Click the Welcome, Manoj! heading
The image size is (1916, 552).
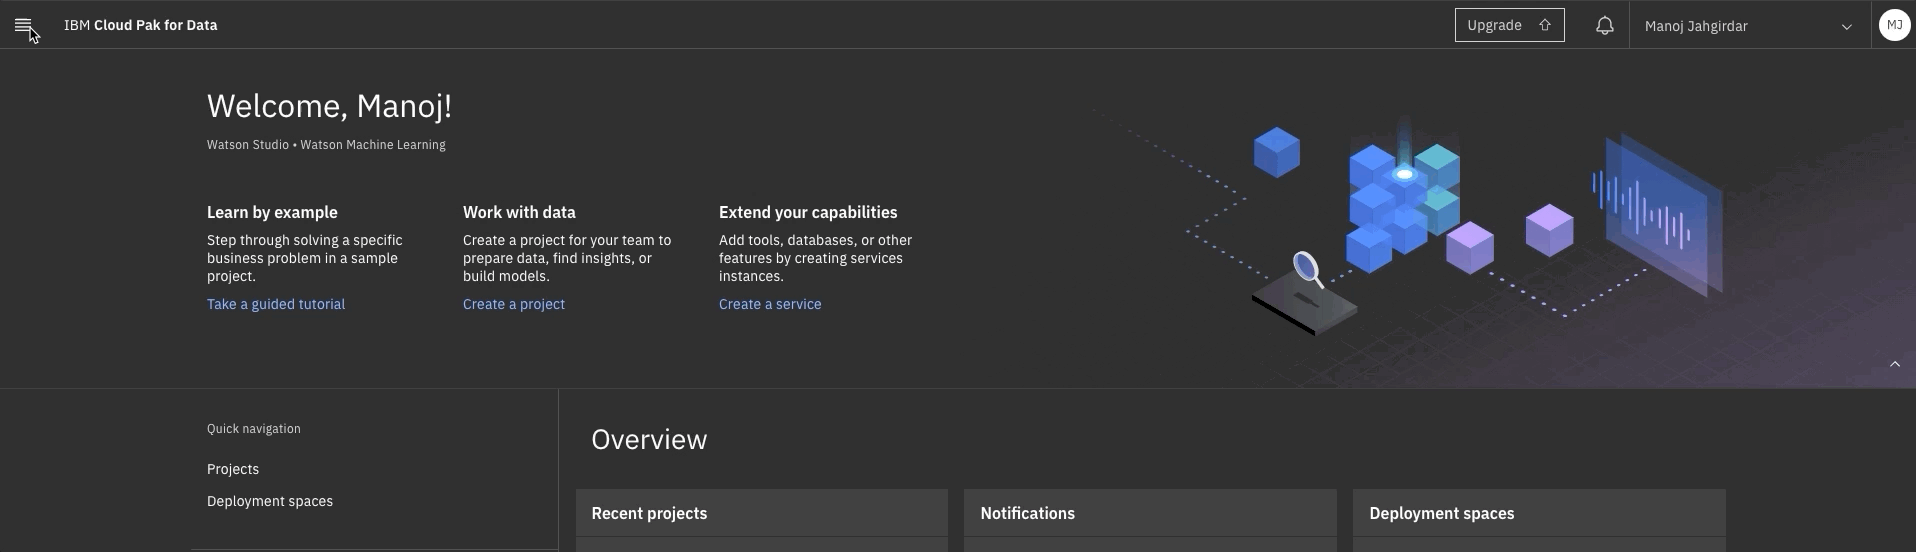[329, 106]
